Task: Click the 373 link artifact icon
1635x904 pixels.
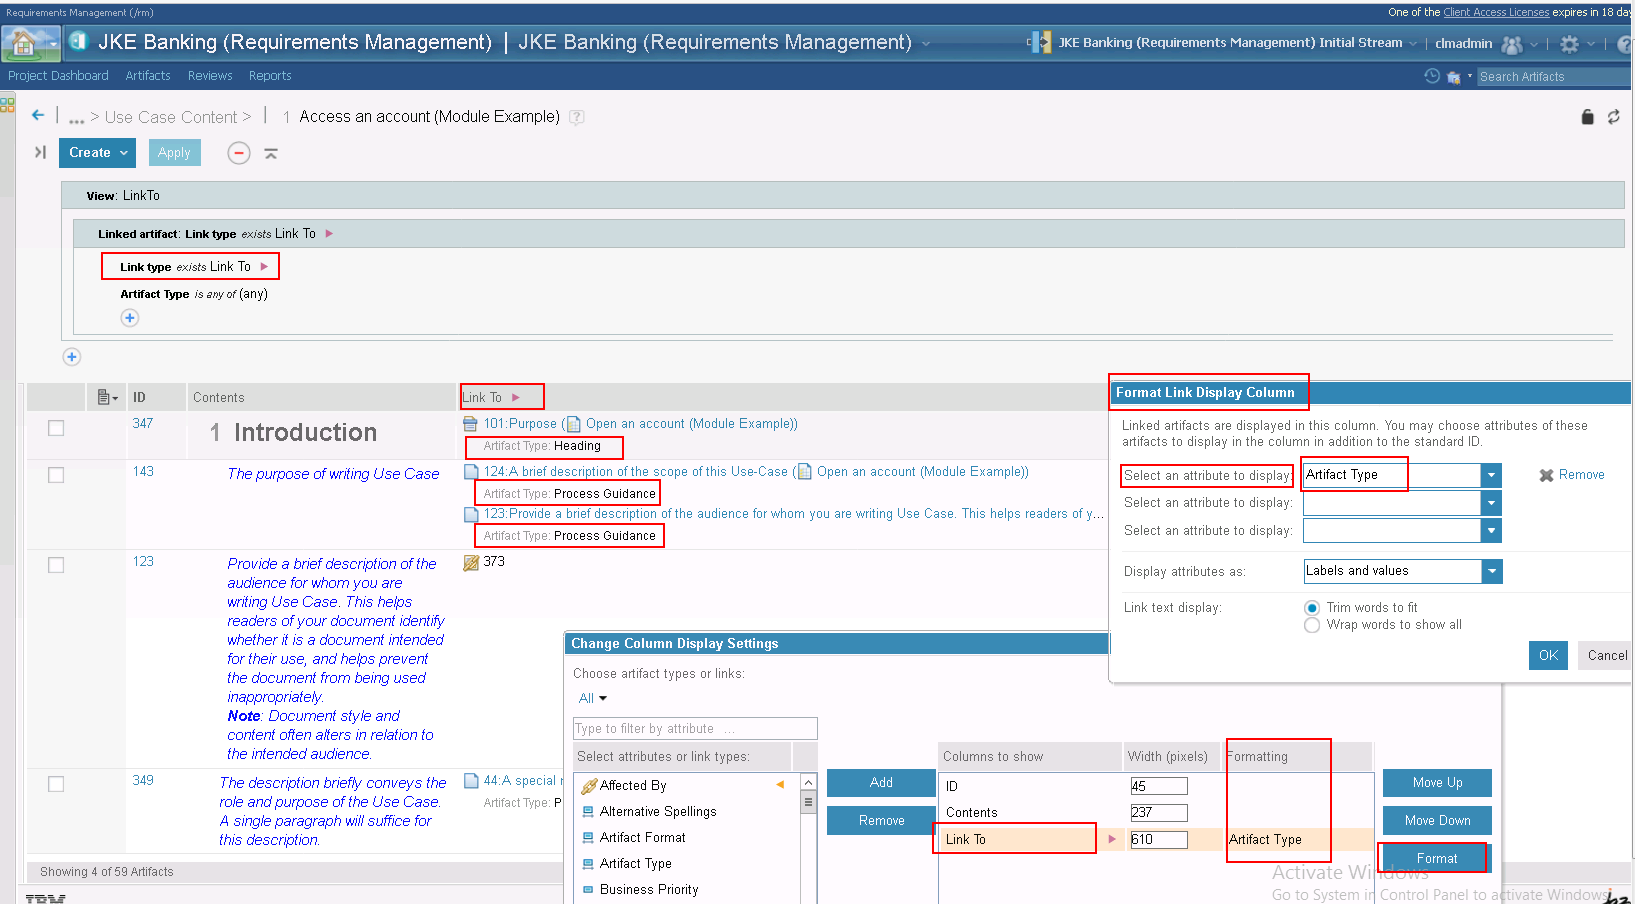Action: coord(471,563)
